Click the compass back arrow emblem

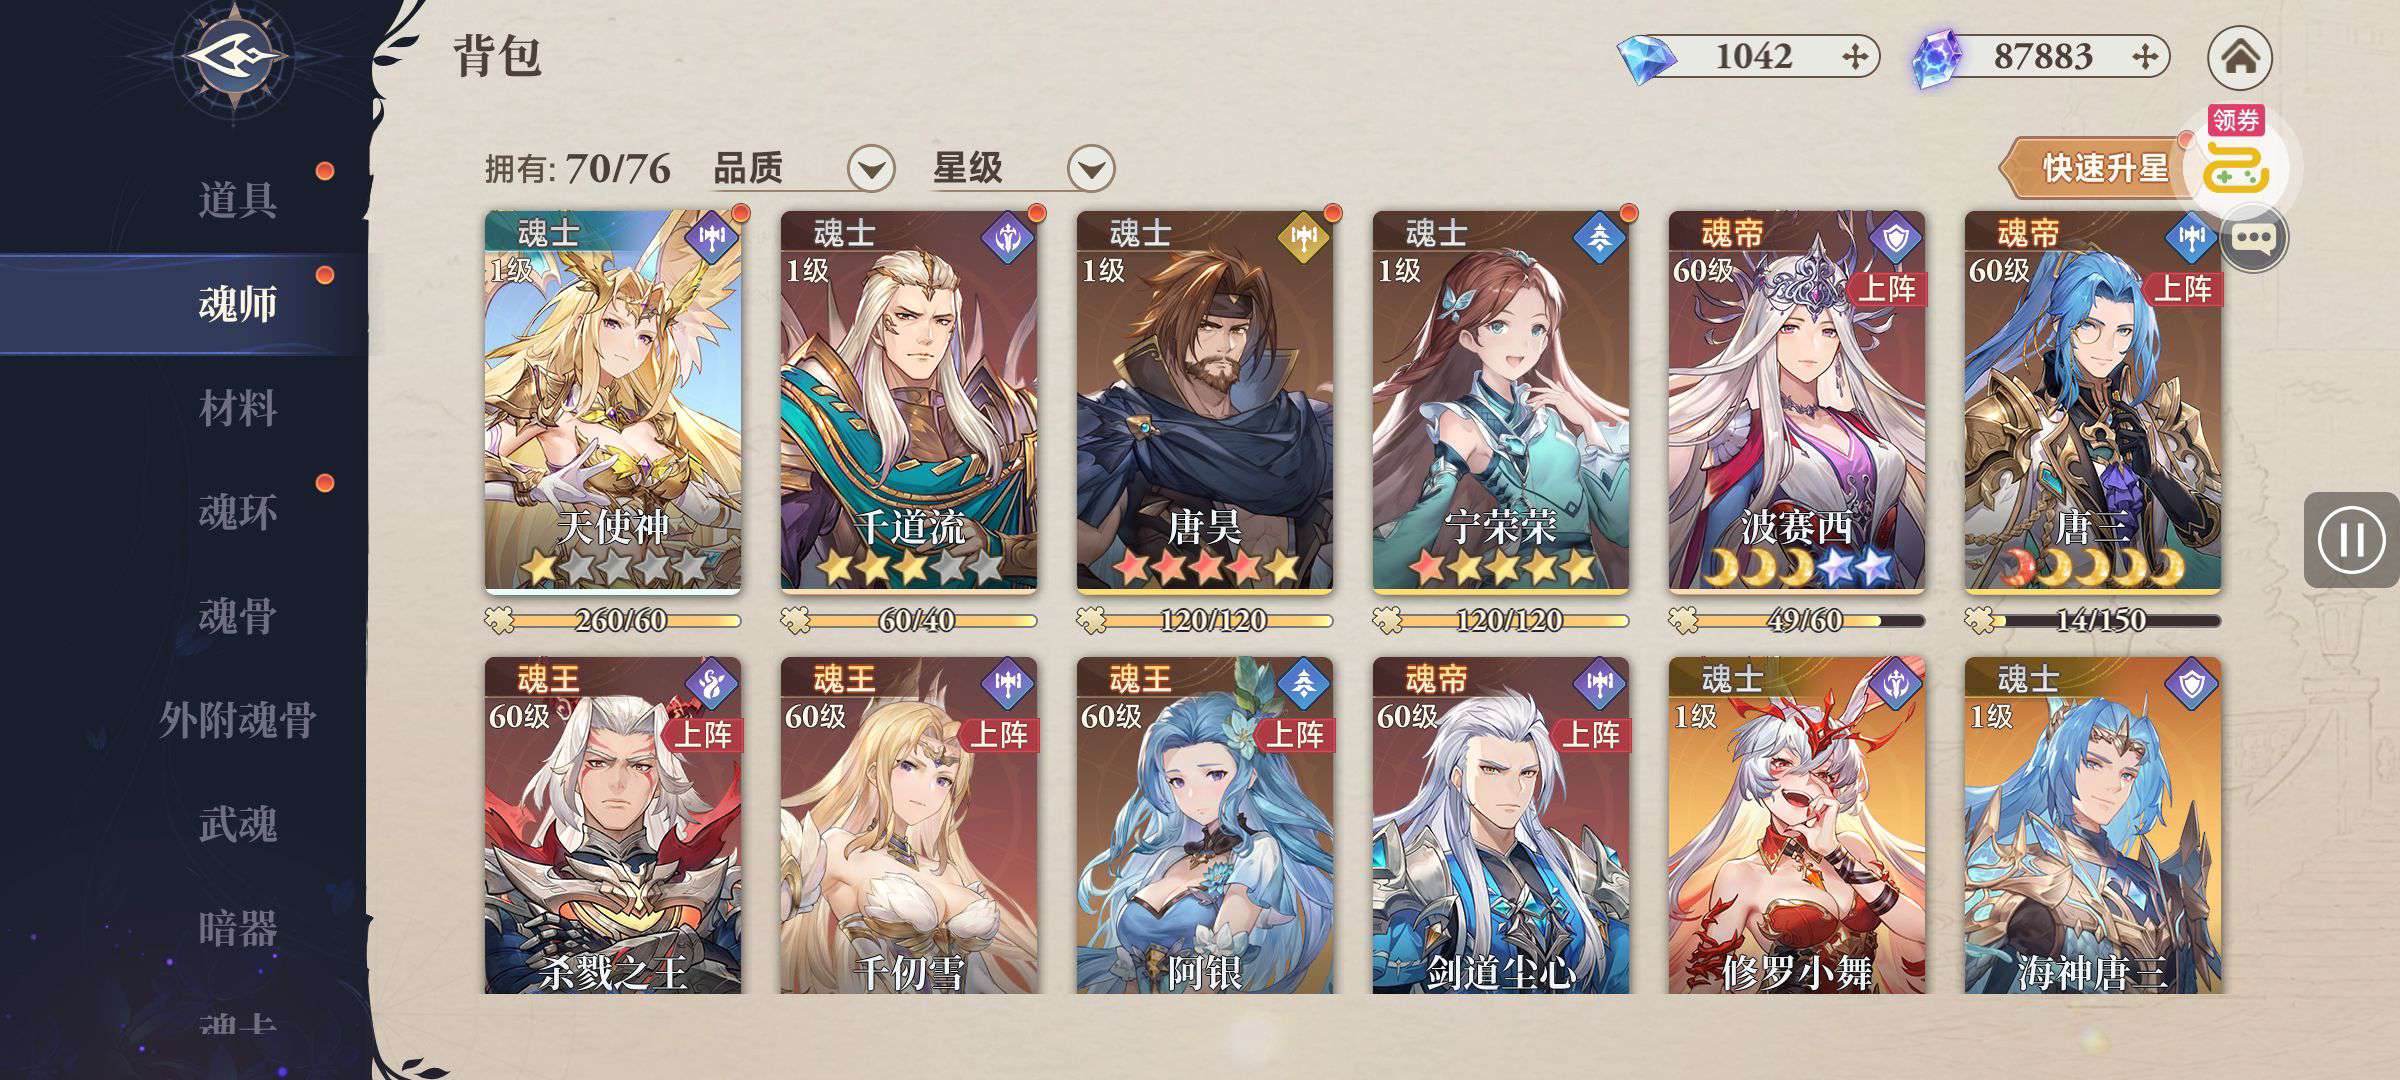point(234,58)
